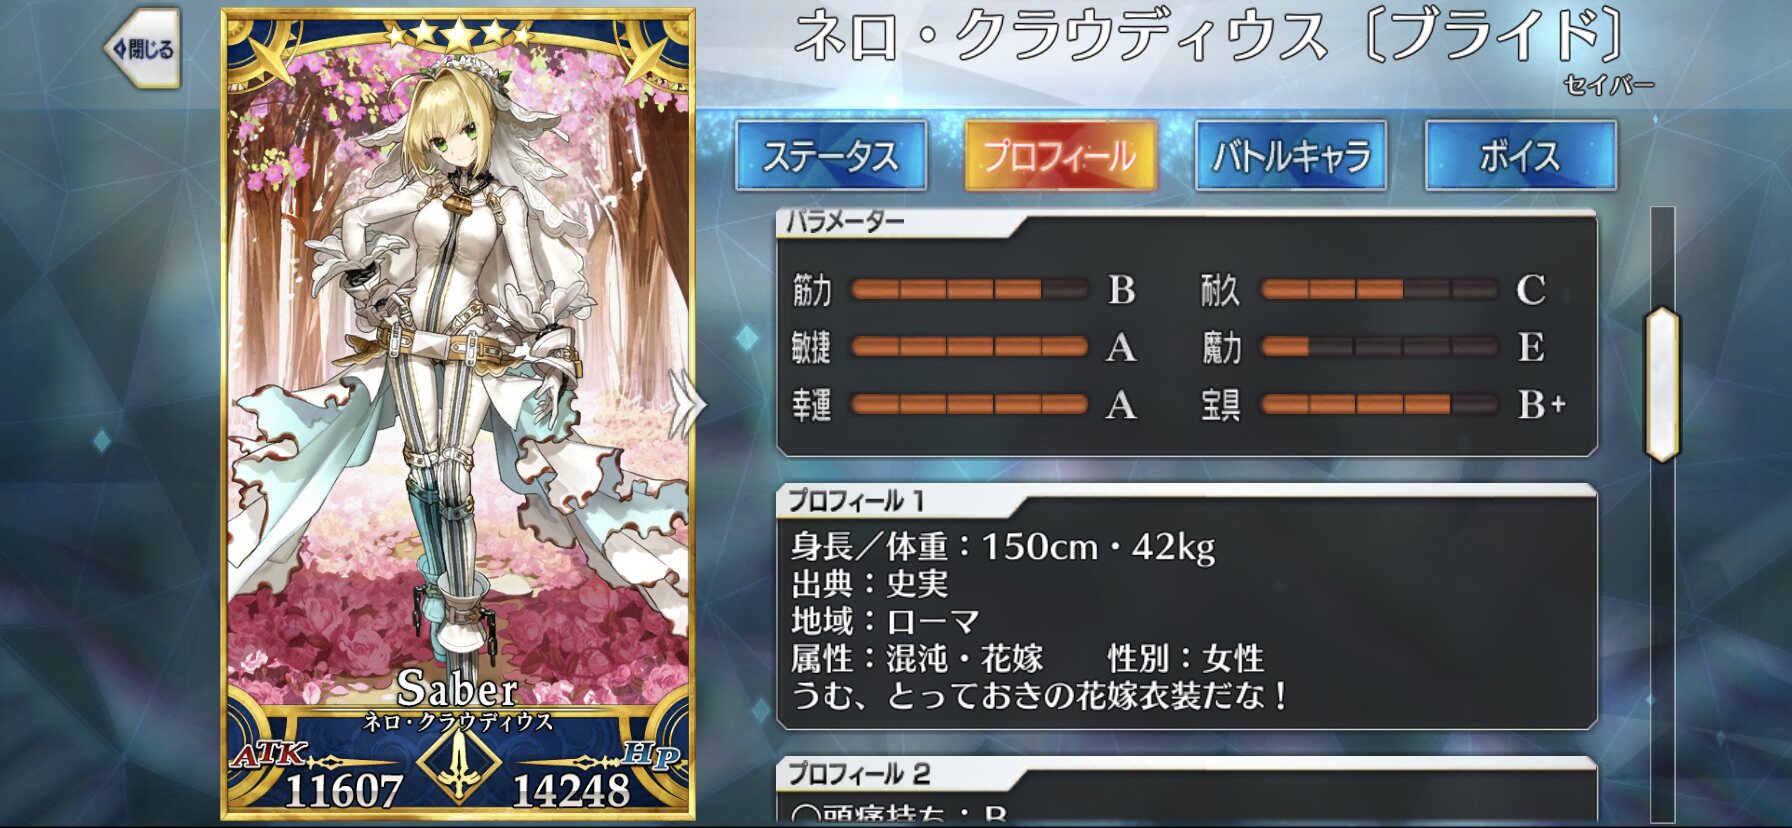Switch to the バトルキャラ tab
The height and width of the screenshot is (828, 1792).
(x=1291, y=156)
